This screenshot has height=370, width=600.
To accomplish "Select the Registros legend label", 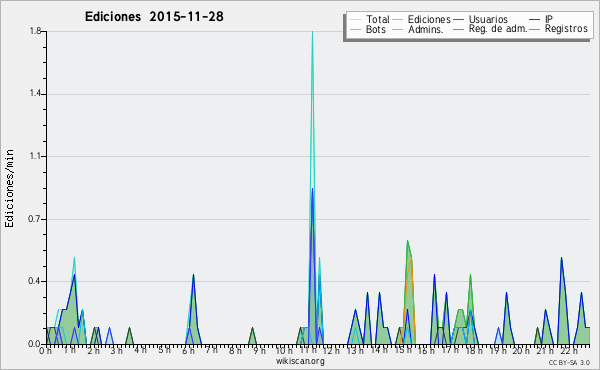I will pos(566,29).
